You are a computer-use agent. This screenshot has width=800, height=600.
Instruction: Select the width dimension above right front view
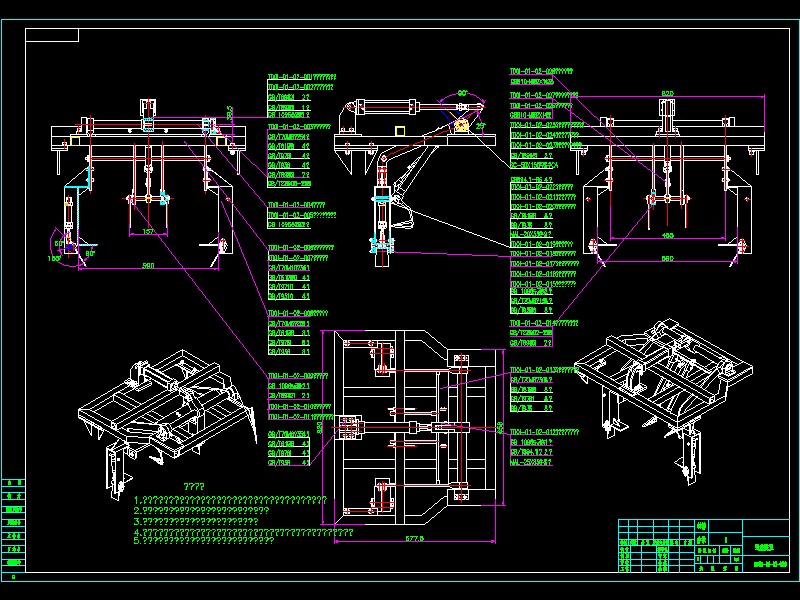667,93
